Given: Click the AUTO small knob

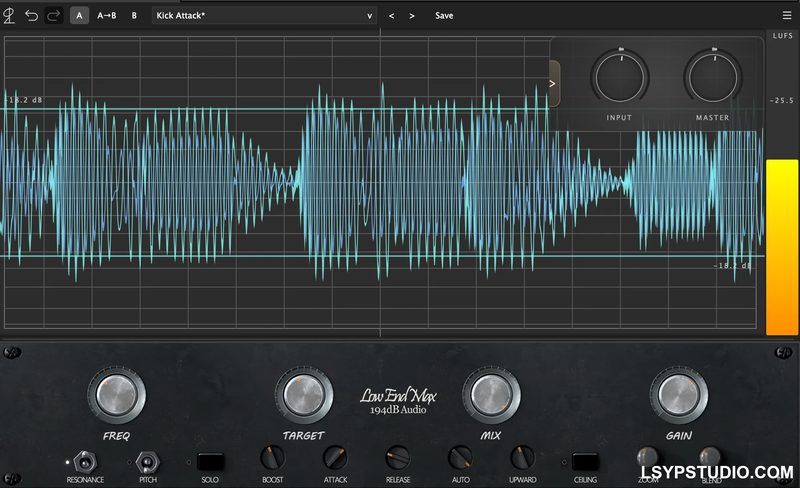Looking at the screenshot, I should [x=460, y=457].
